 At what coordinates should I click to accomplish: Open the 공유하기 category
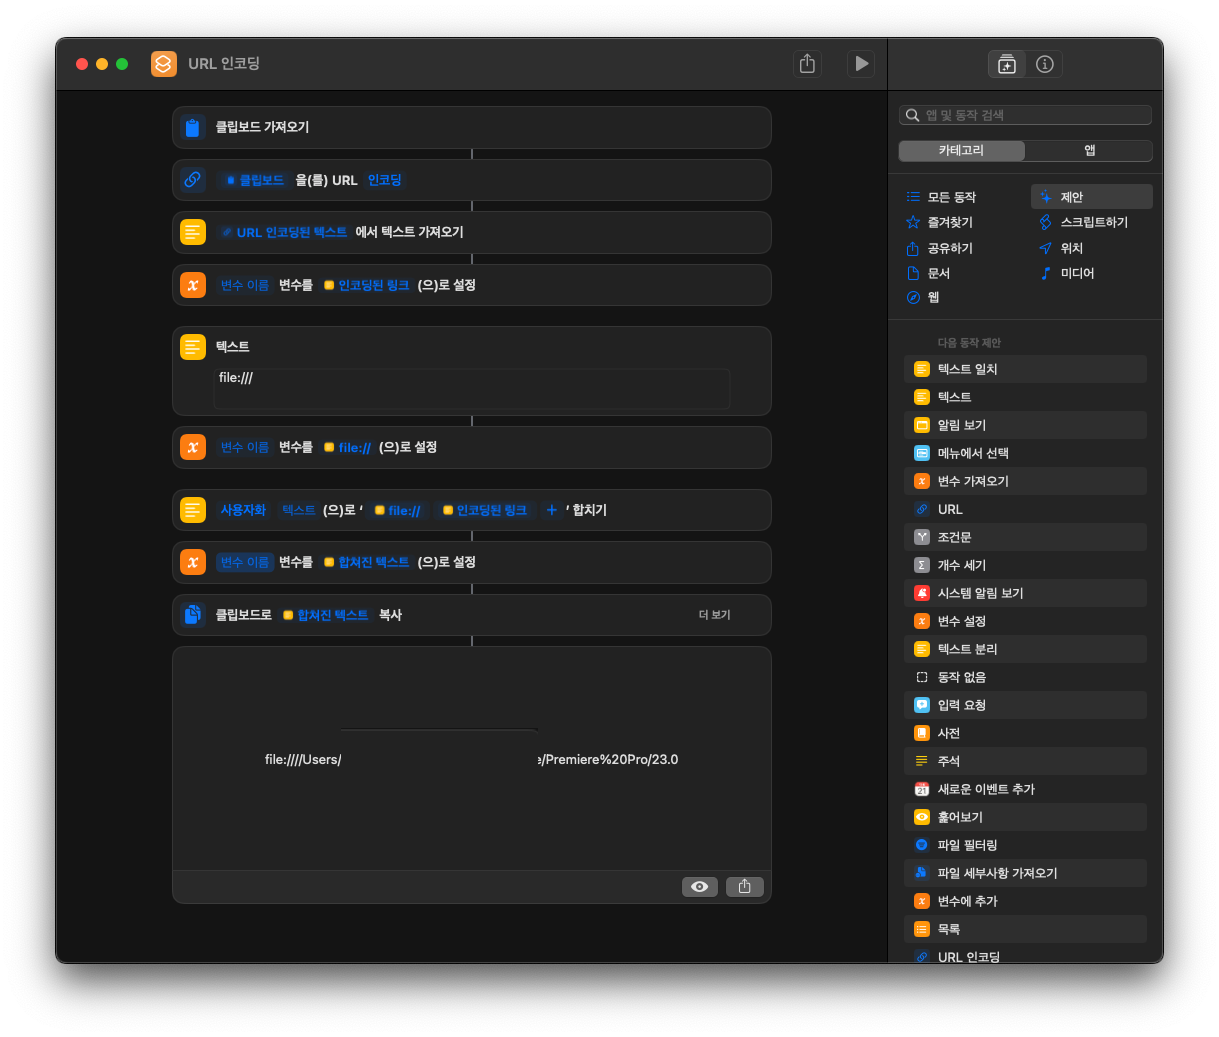pyautogui.click(x=939, y=248)
